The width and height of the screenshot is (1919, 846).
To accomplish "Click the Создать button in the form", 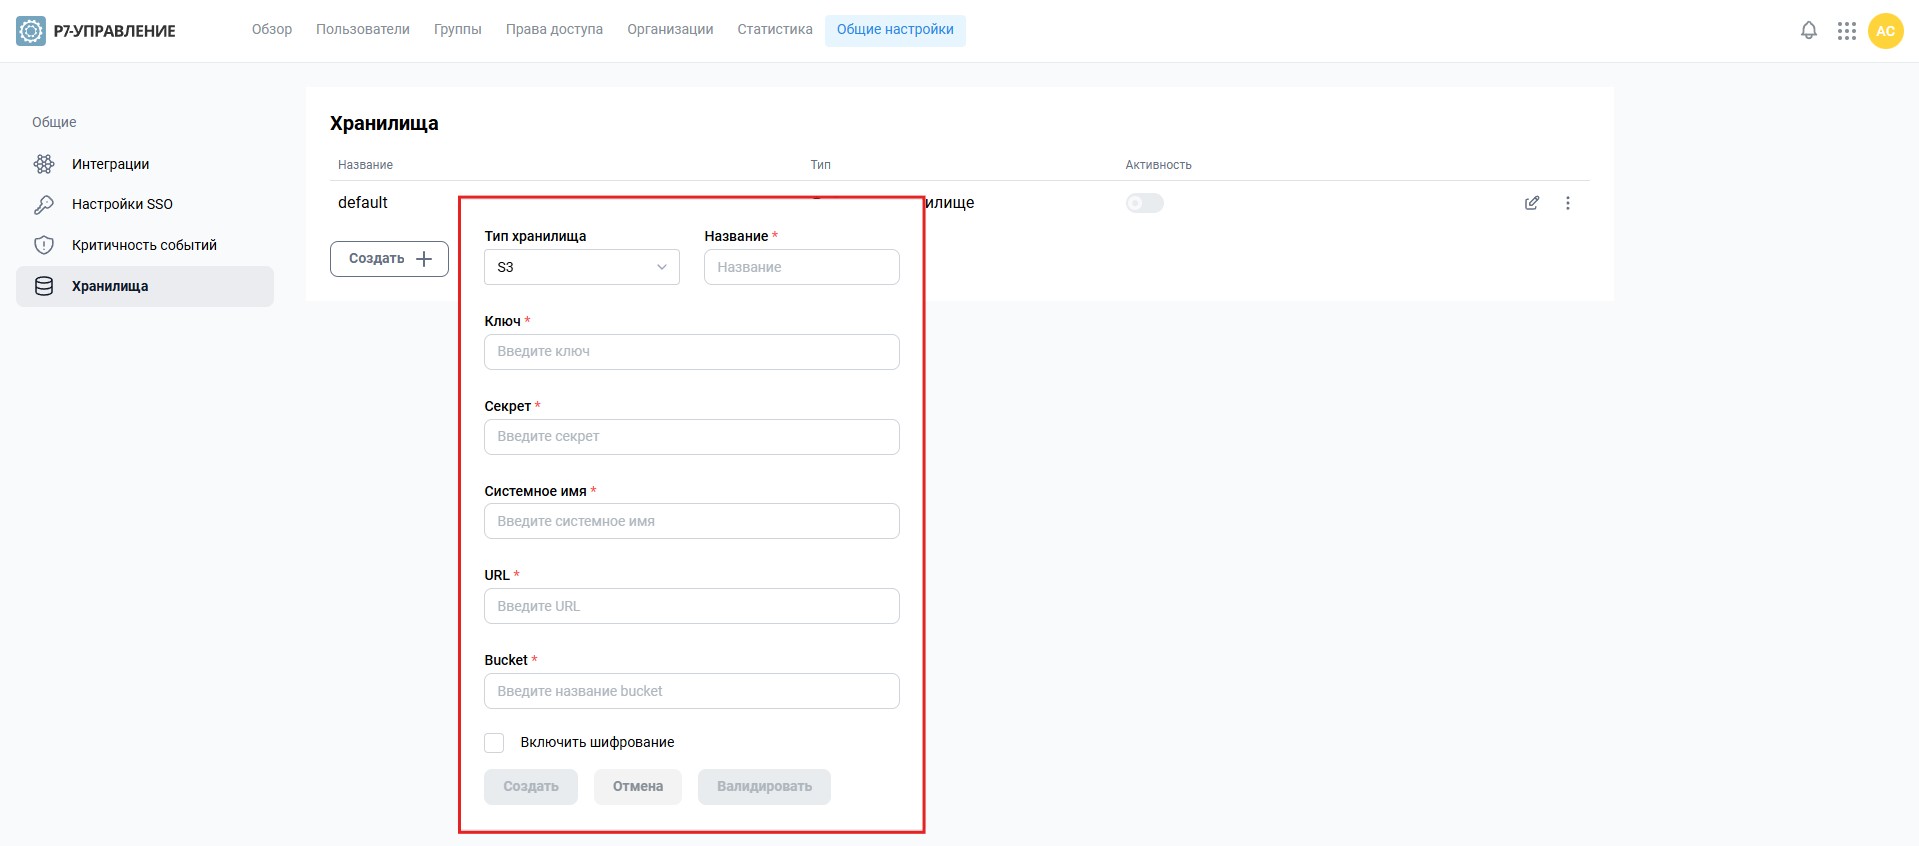I will pyautogui.click(x=531, y=787).
